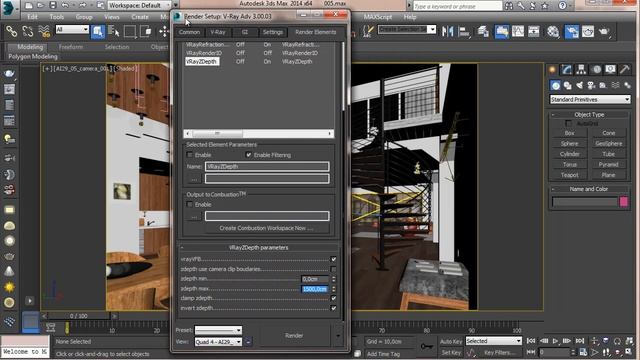Click the search keyword or phrase box
The height and width of the screenshot is (360, 640).
click(x=457, y=6)
